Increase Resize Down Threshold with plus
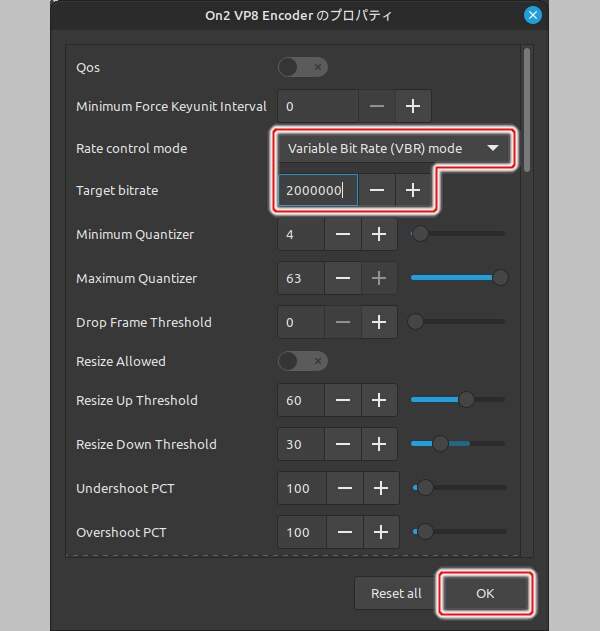Image resolution: width=600 pixels, height=631 pixels. click(379, 445)
